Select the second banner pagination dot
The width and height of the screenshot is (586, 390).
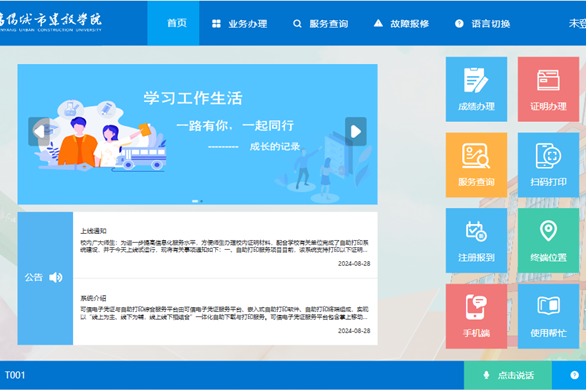(201, 201)
